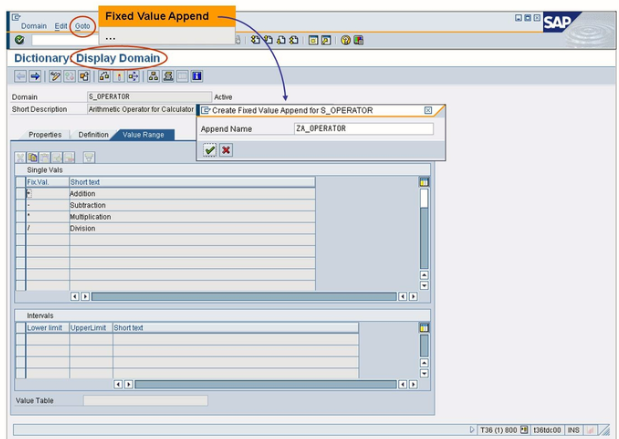The image size is (619, 439).
Task: Click the blue information icon in toolbar
Action: tap(197, 76)
